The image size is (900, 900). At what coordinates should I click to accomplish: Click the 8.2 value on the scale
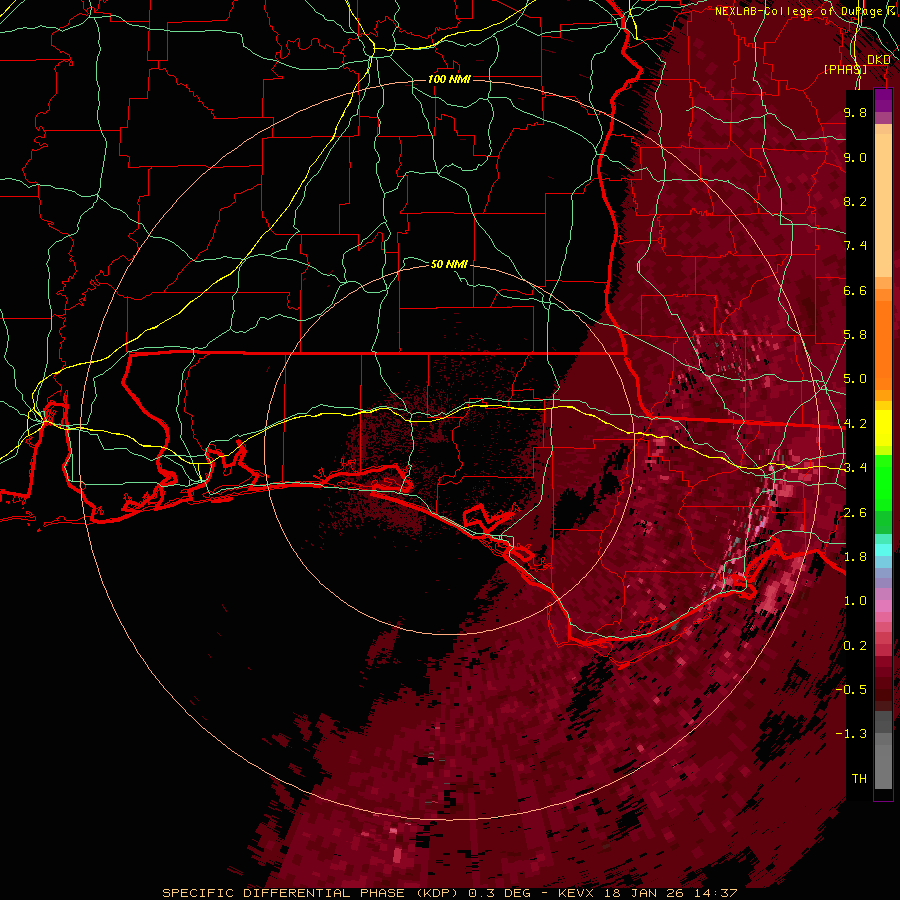pos(855,201)
